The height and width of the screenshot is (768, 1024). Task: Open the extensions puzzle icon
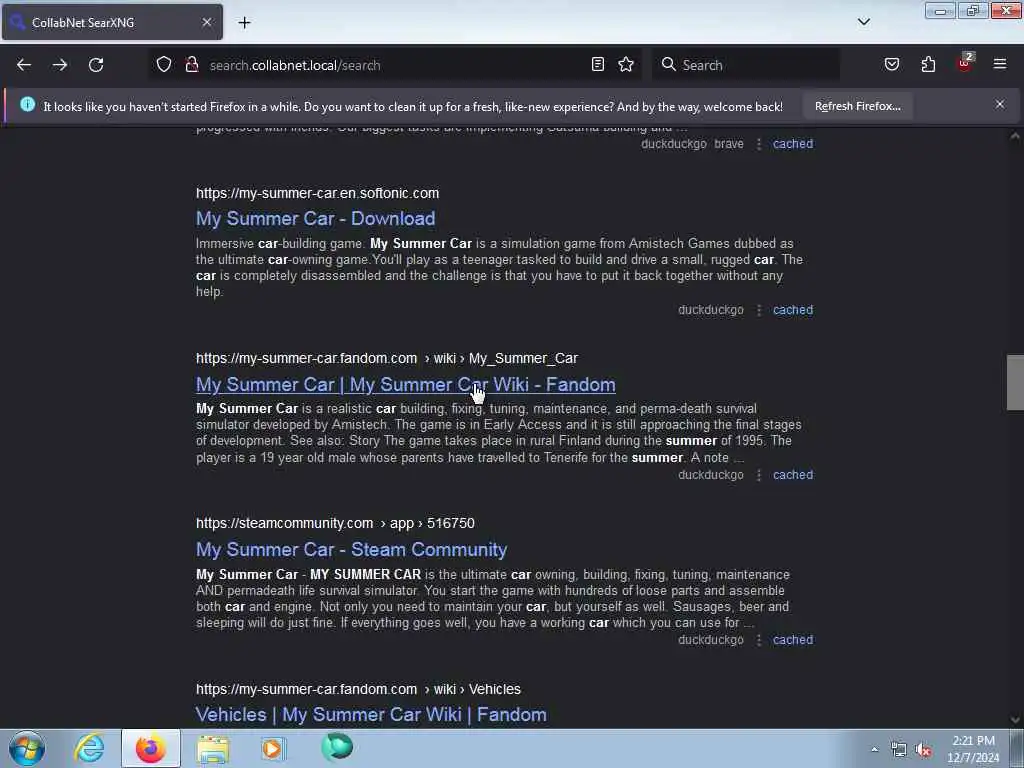[x=928, y=65]
